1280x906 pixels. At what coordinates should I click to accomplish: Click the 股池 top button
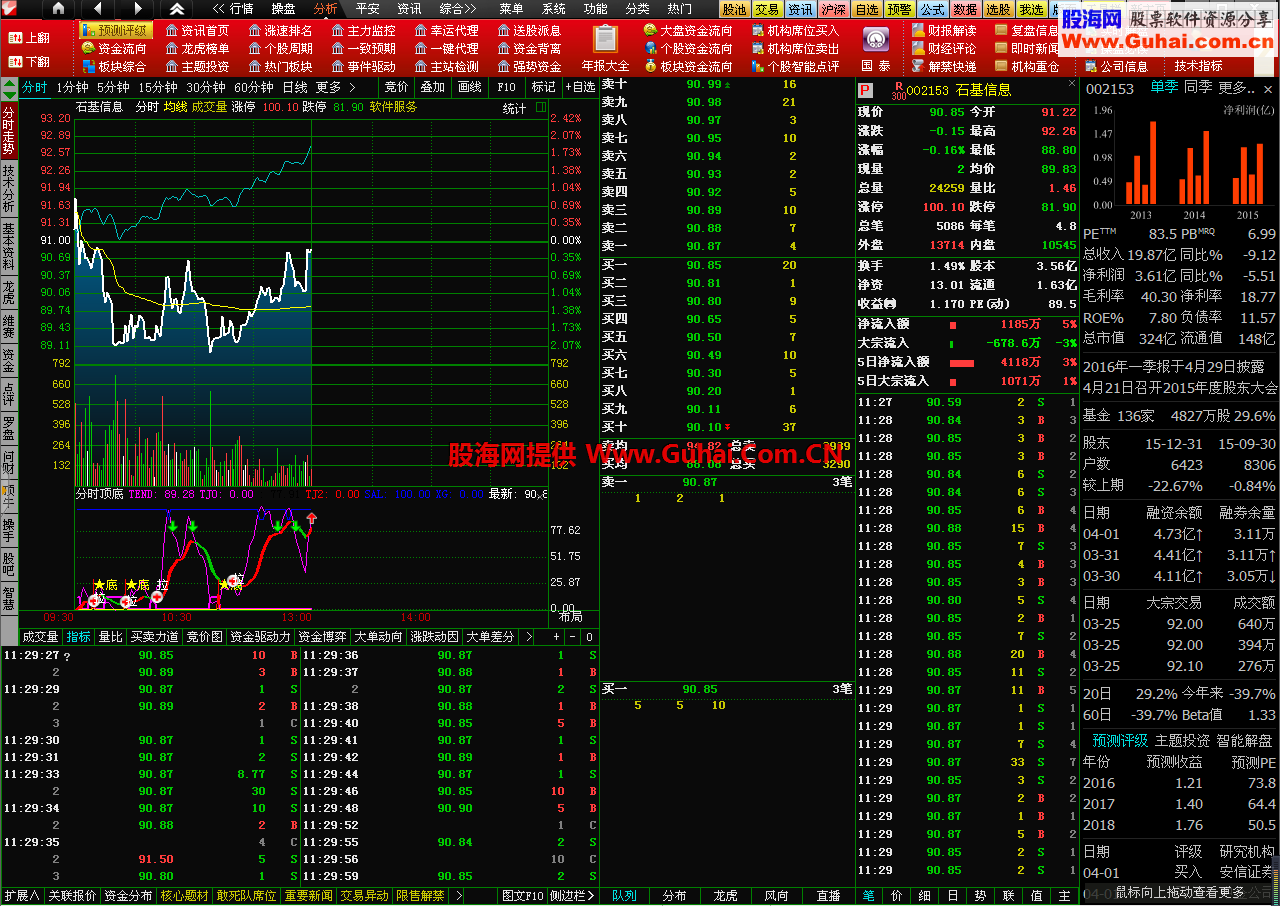click(734, 9)
